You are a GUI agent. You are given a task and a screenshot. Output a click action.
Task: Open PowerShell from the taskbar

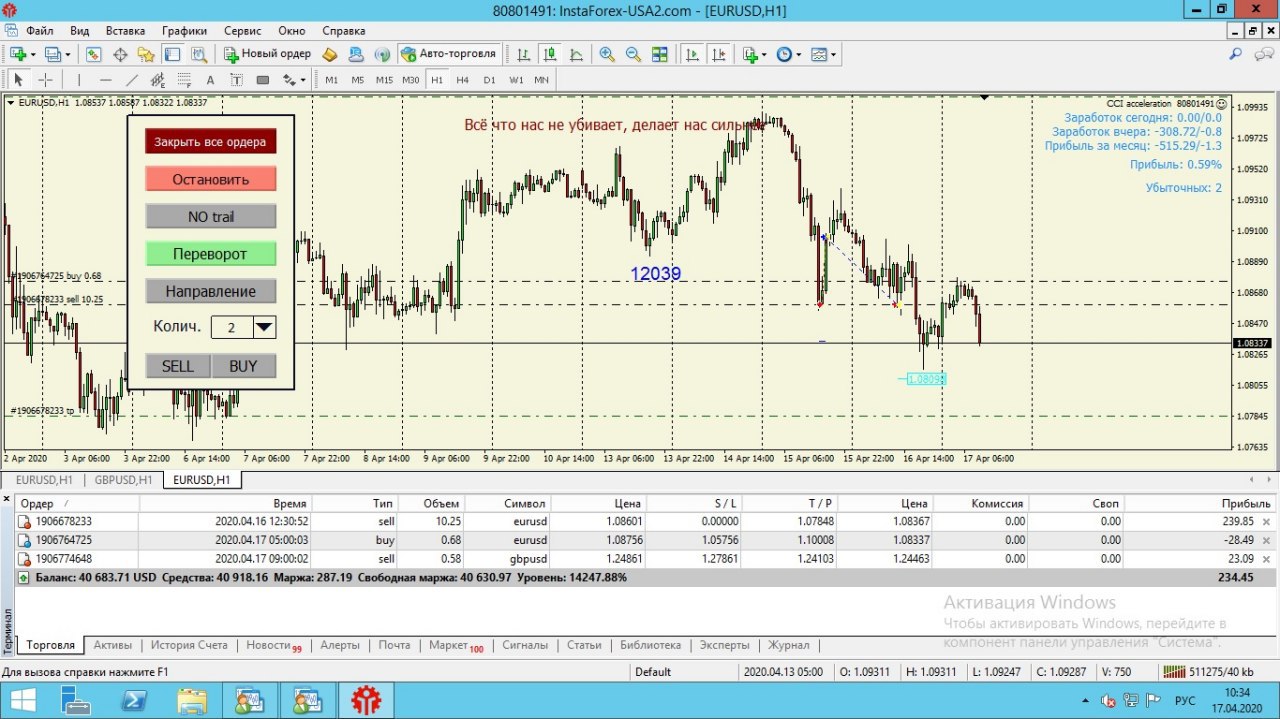[x=134, y=701]
